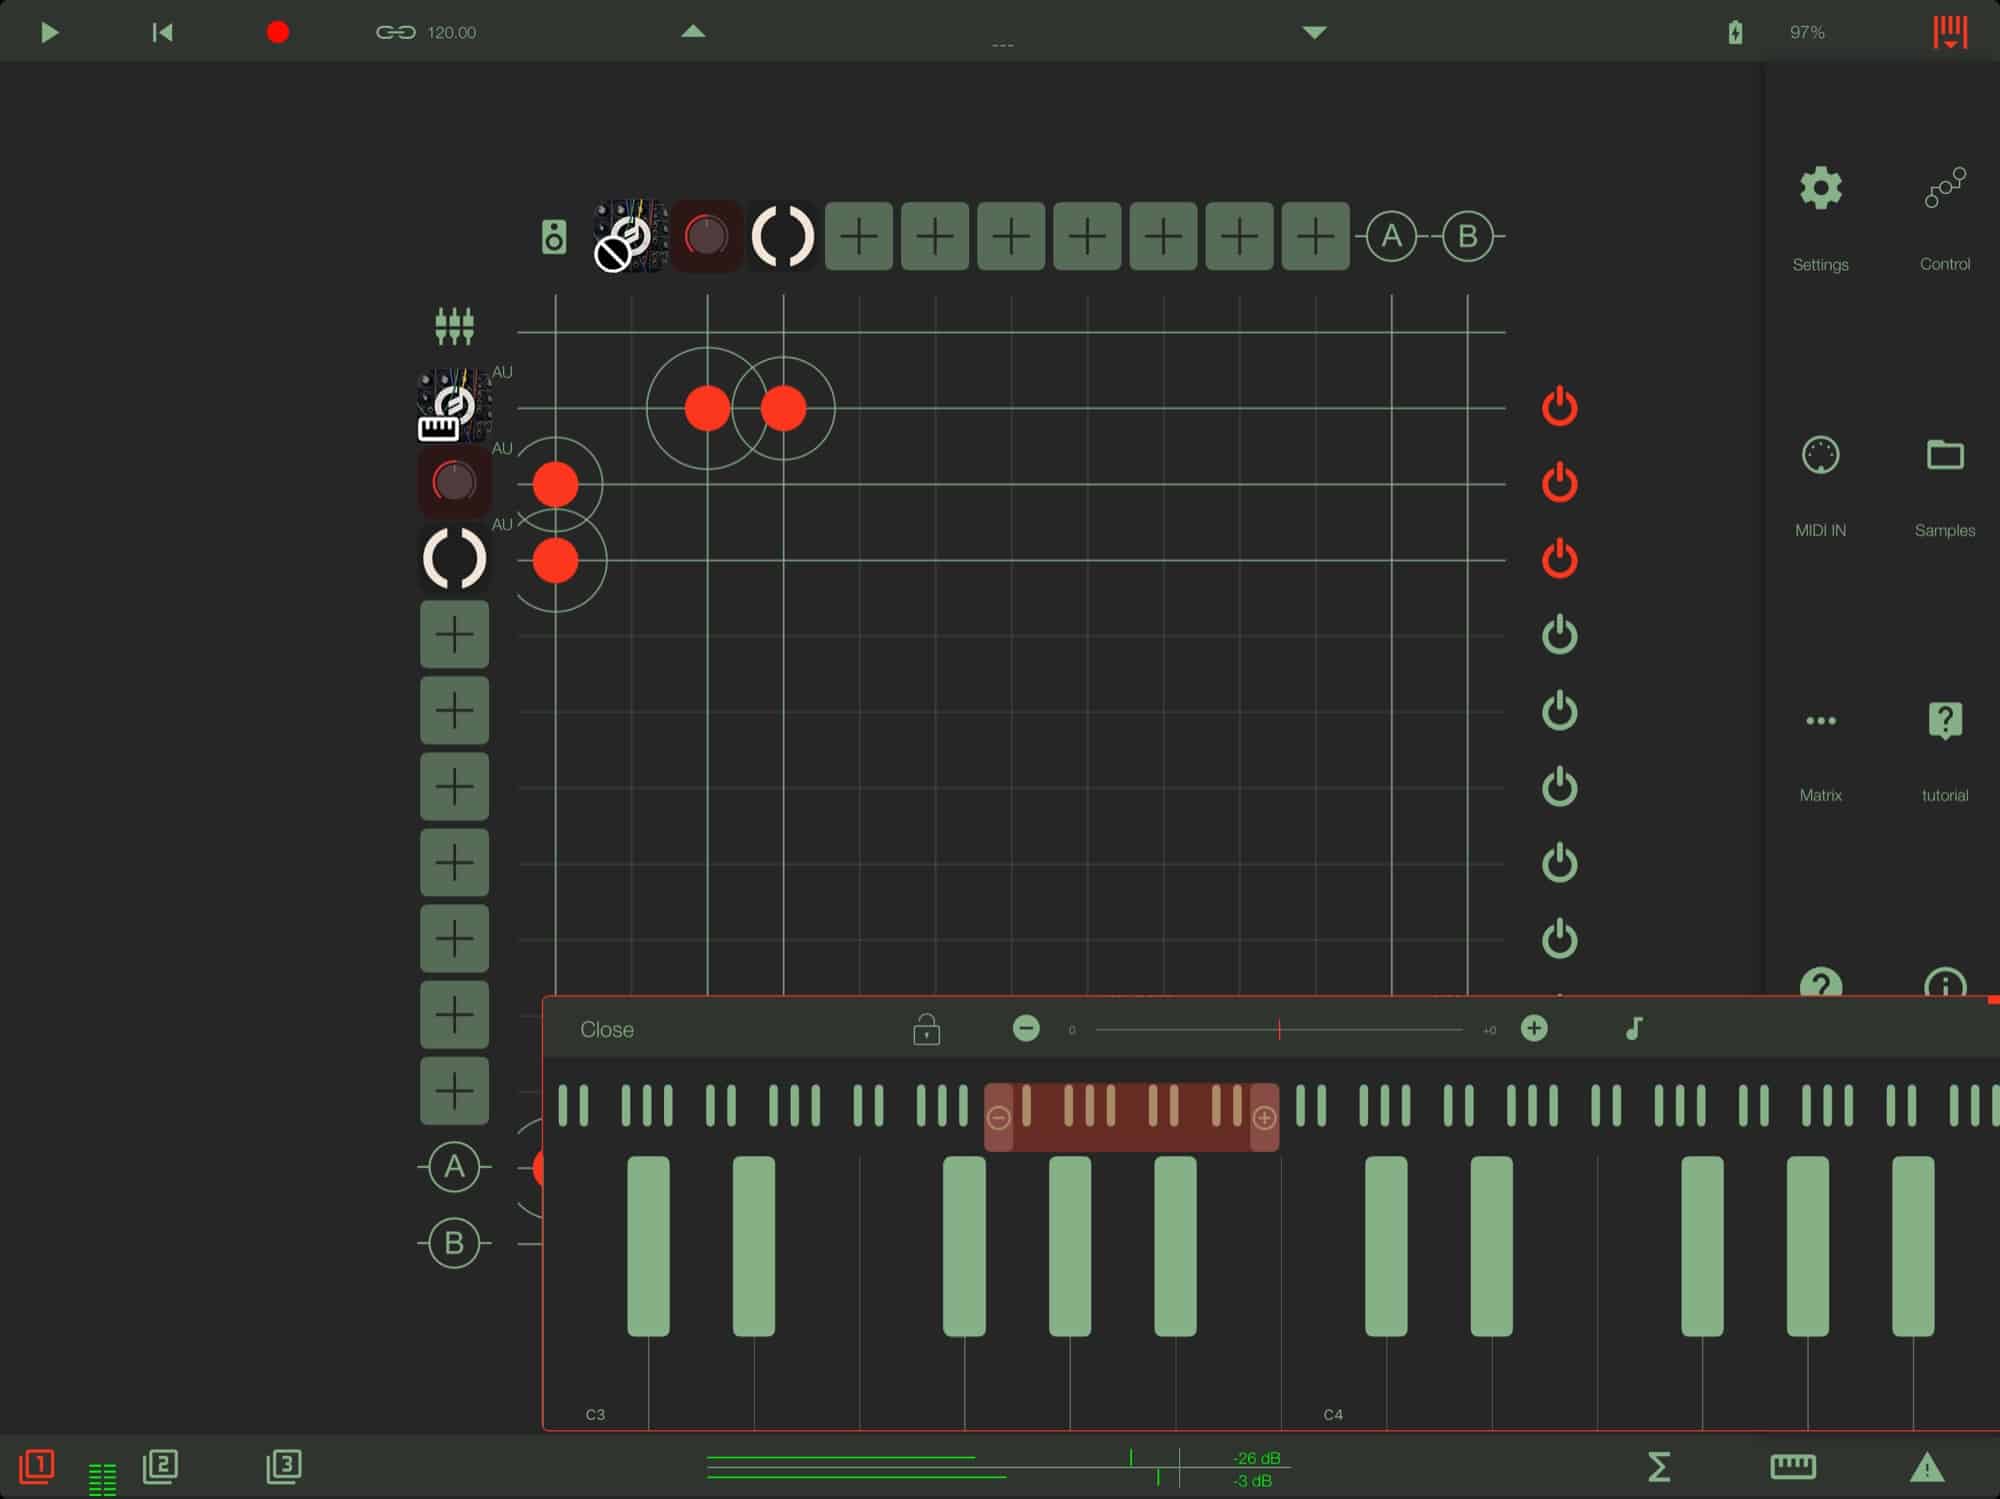
Task: Extend keyboard range with red plus handle
Action: coord(1264,1117)
